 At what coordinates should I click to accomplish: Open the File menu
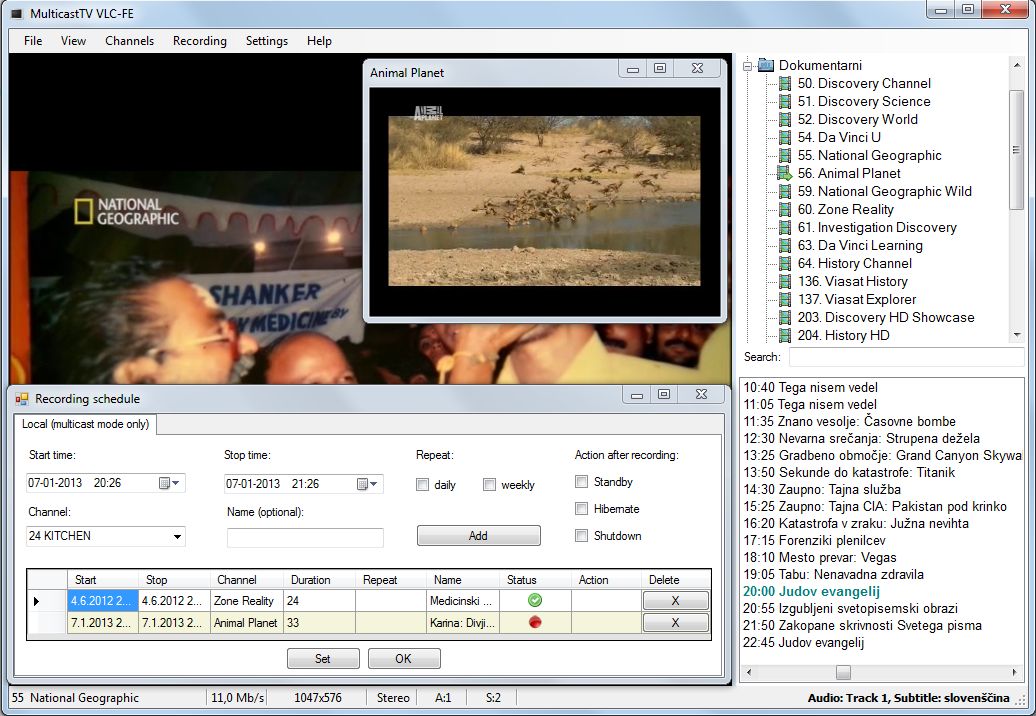33,41
